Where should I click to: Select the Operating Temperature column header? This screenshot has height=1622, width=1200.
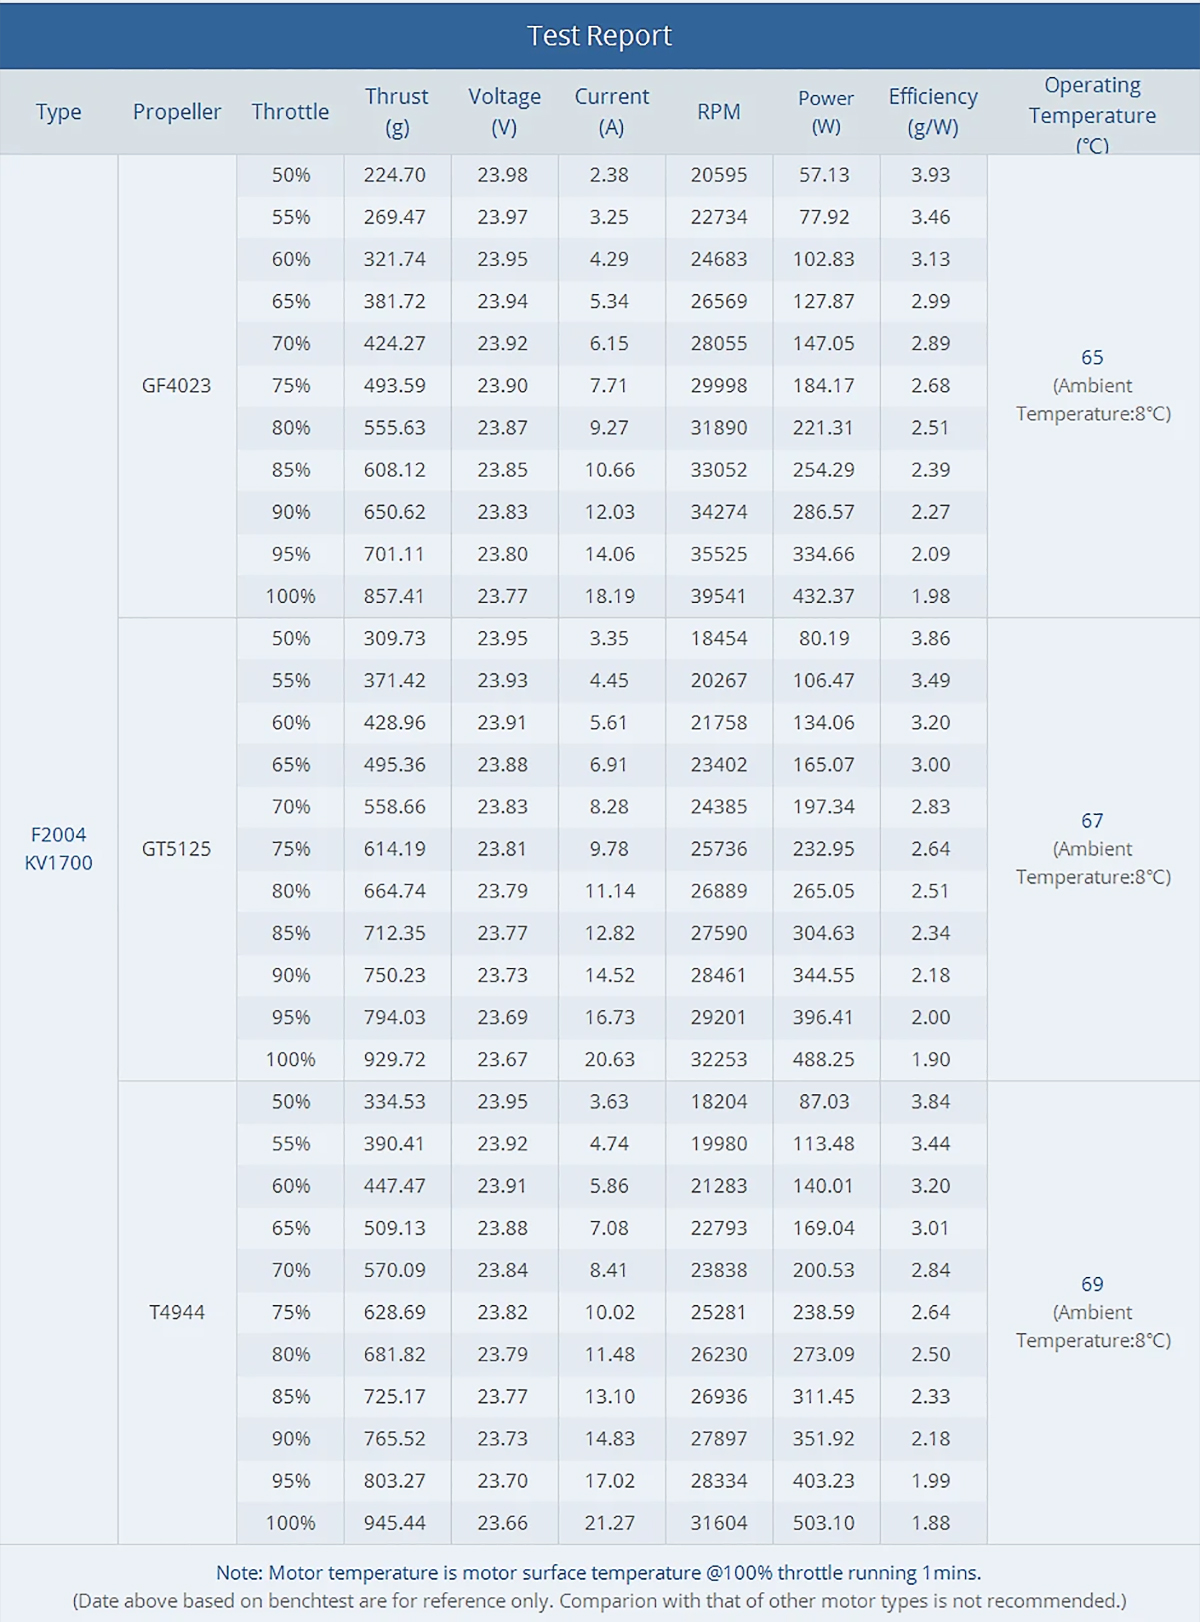[1092, 114]
